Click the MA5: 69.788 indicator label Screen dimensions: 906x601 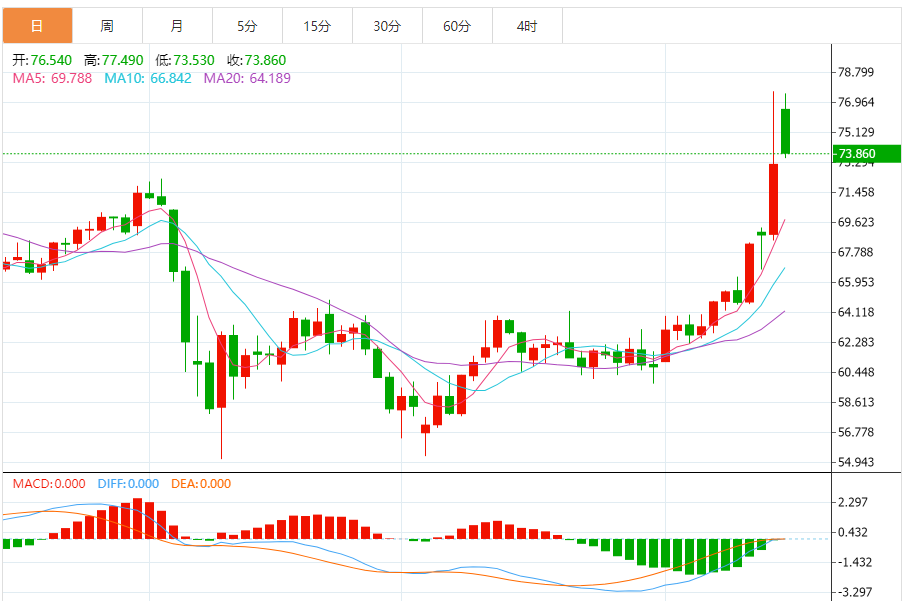click(x=52, y=78)
